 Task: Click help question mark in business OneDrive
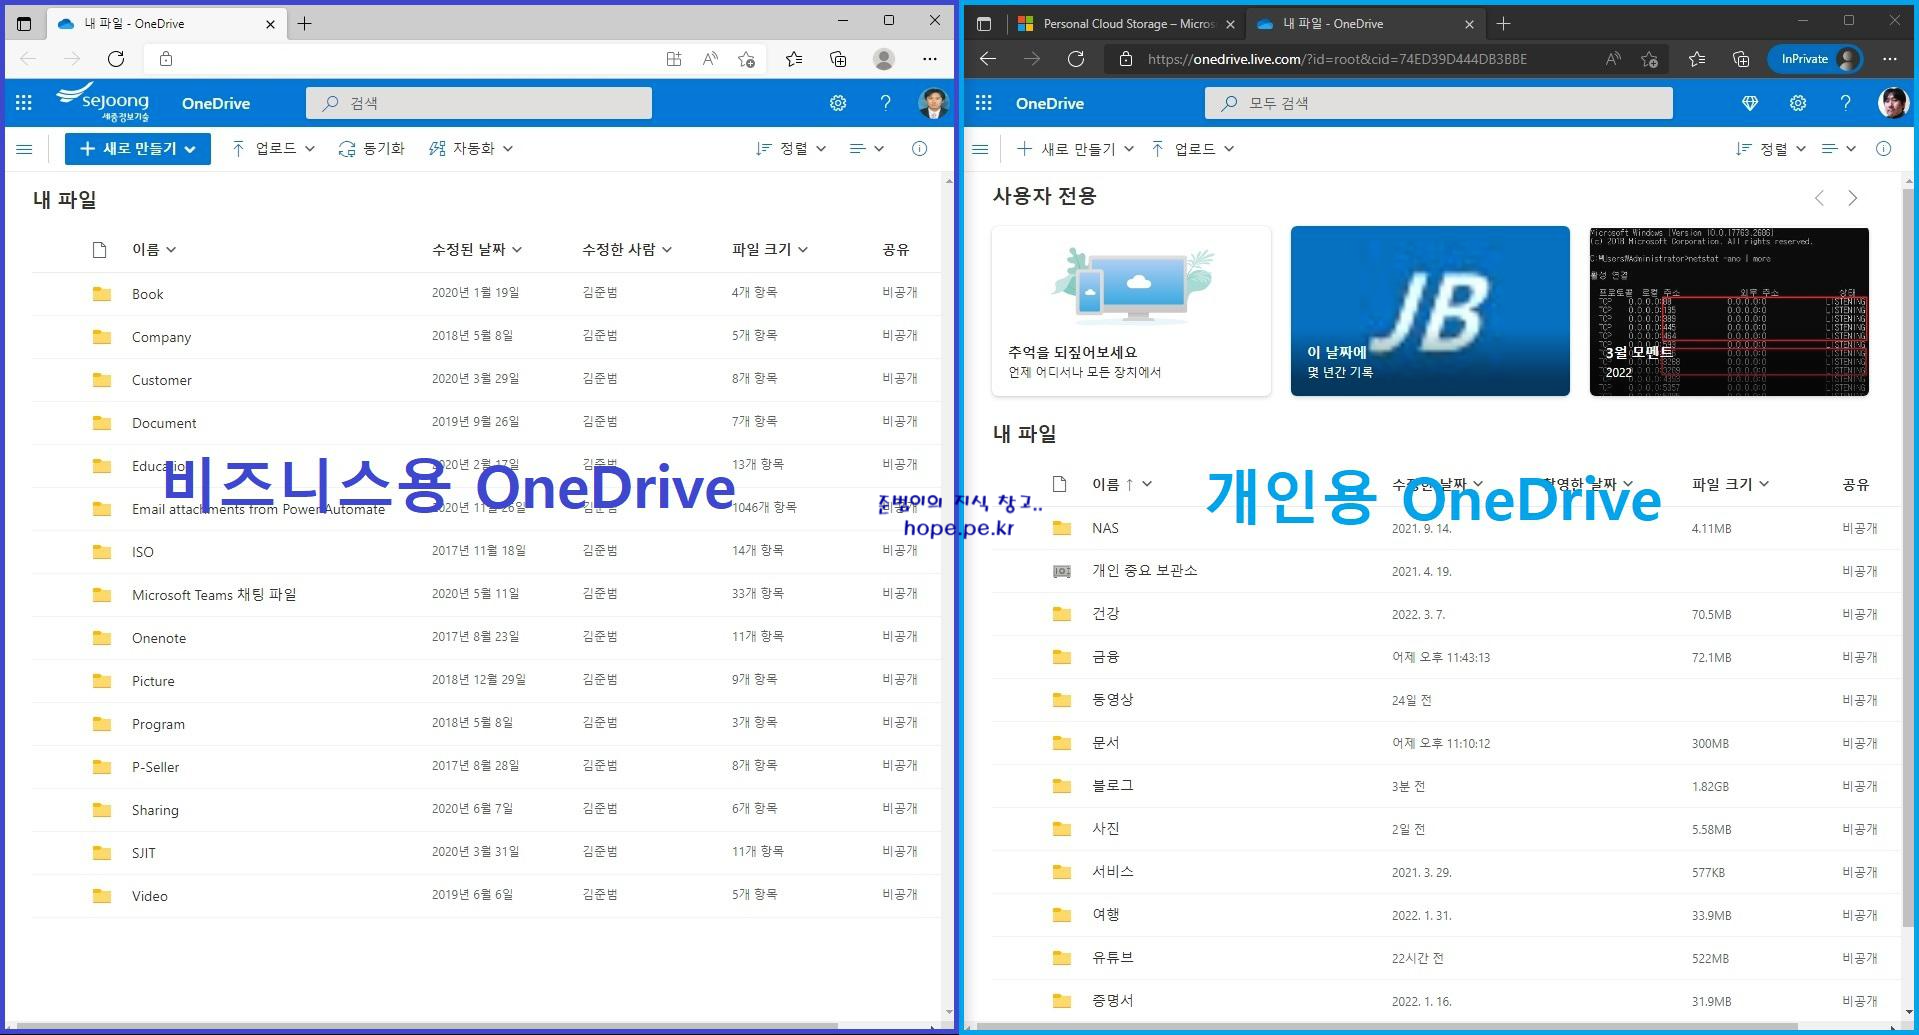click(885, 103)
